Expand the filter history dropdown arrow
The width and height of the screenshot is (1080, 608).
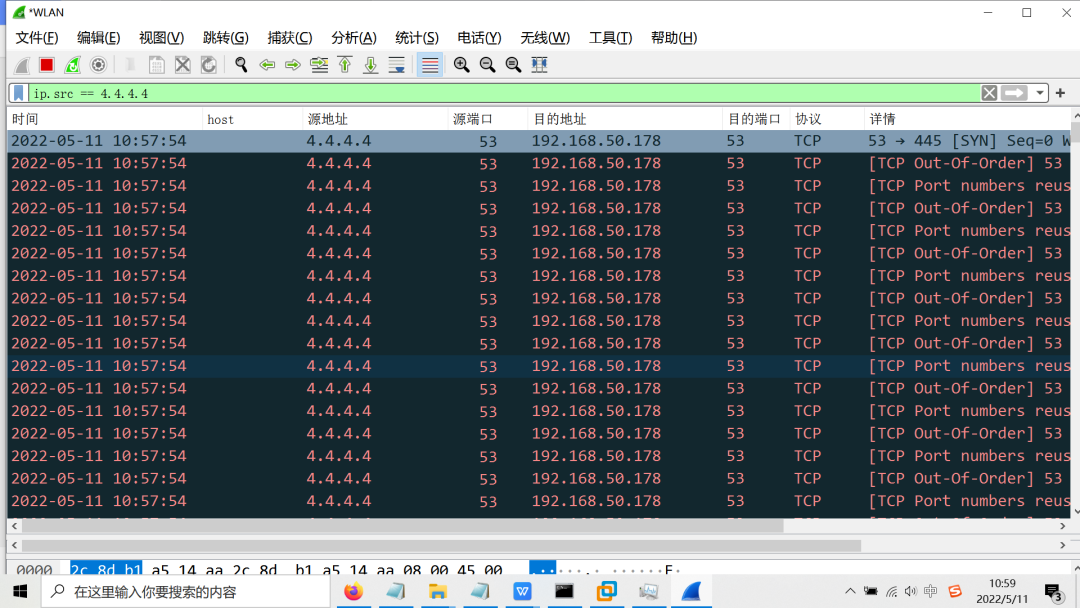tap(1040, 93)
